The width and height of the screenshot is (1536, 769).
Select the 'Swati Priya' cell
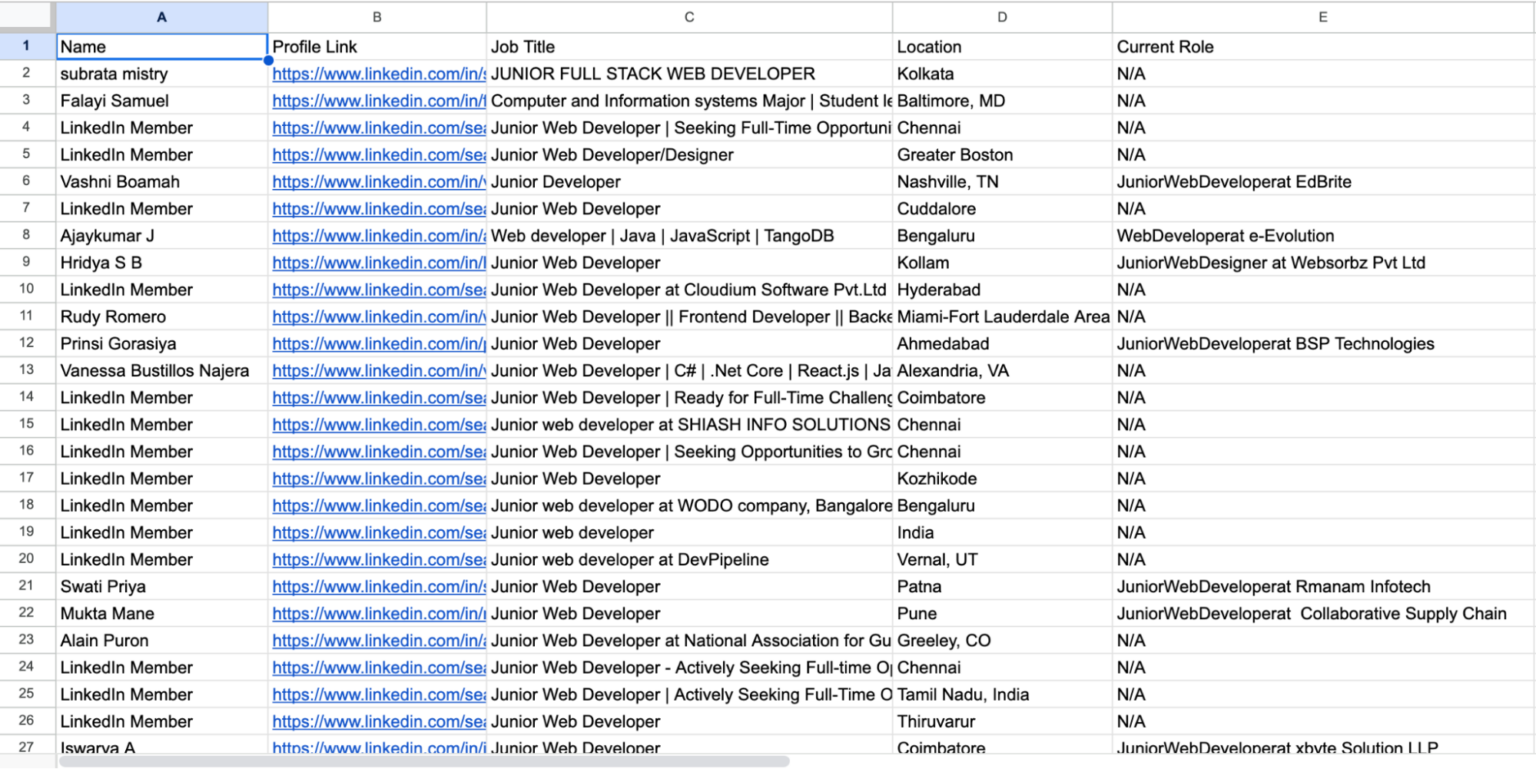[x=162, y=586]
